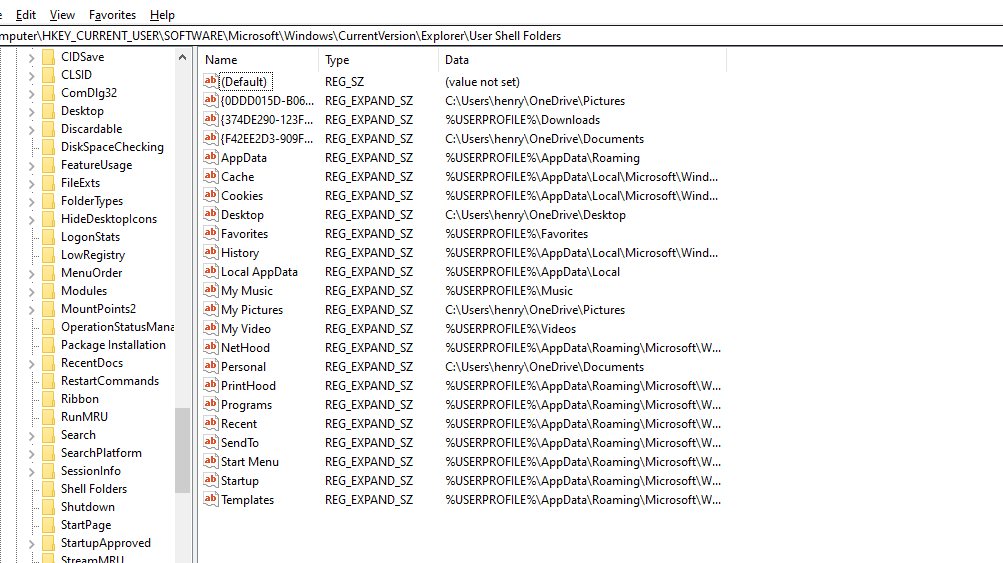The width and height of the screenshot is (1003, 563).
Task: Click the Shutdown folder icon
Action: tap(48, 507)
